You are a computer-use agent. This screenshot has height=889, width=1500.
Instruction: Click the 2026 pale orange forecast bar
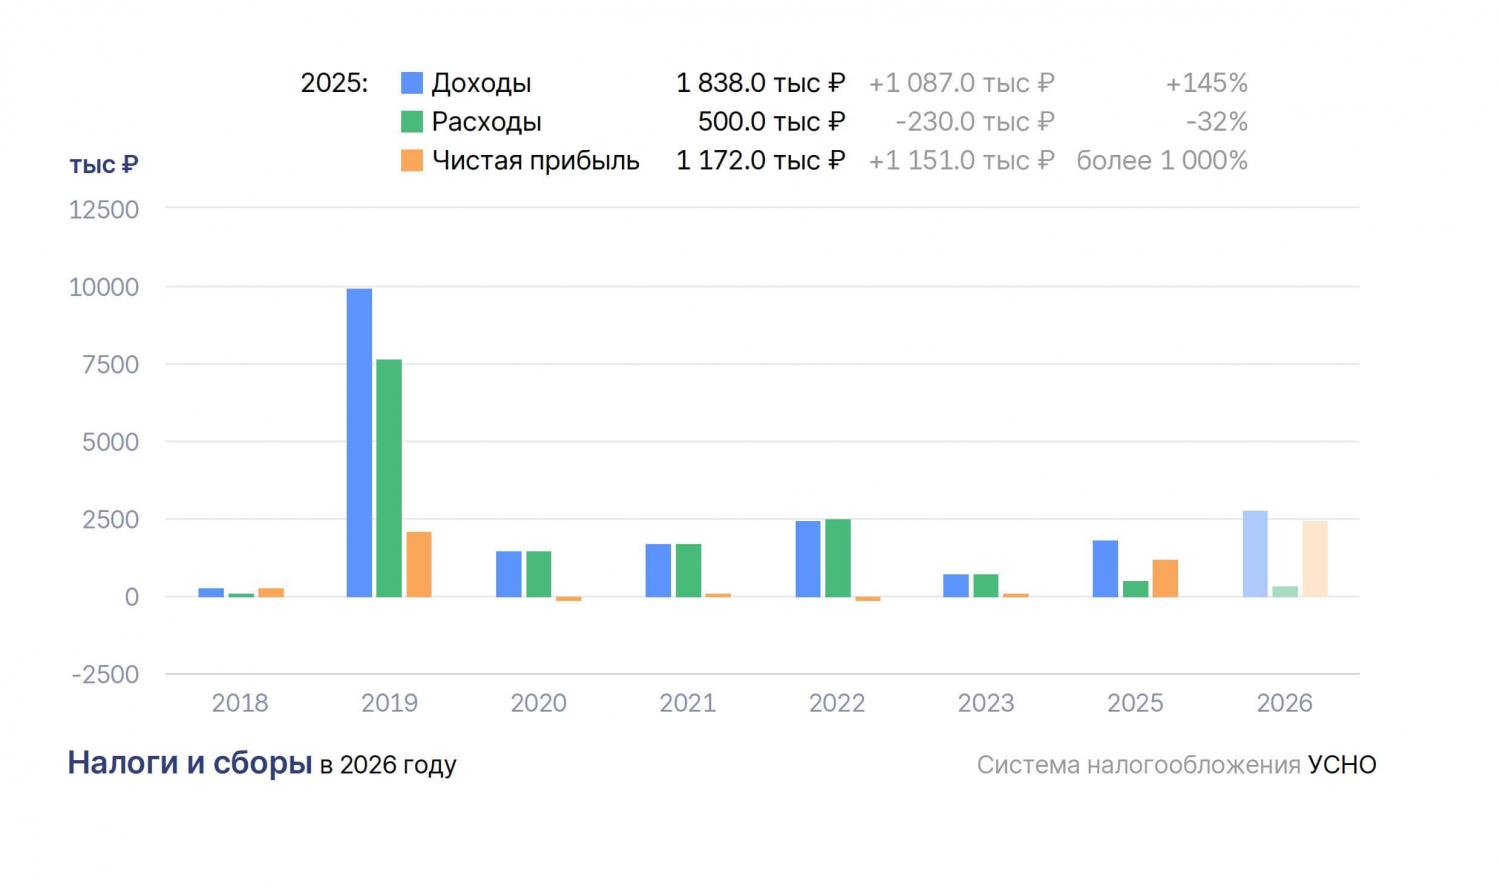(x=1315, y=559)
